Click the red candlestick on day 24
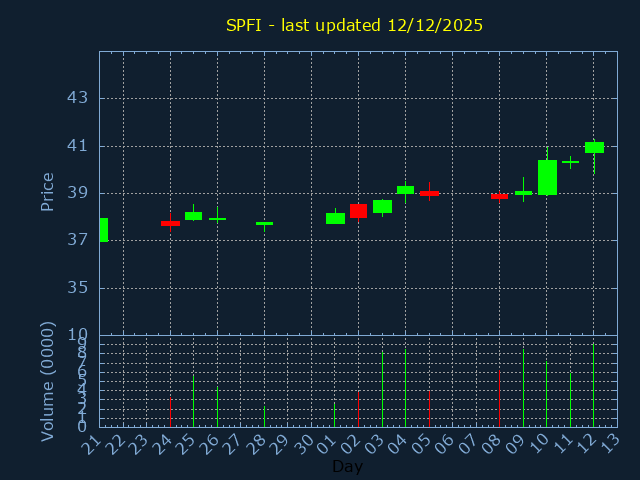This screenshot has height=480, width=640. tap(170, 223)
